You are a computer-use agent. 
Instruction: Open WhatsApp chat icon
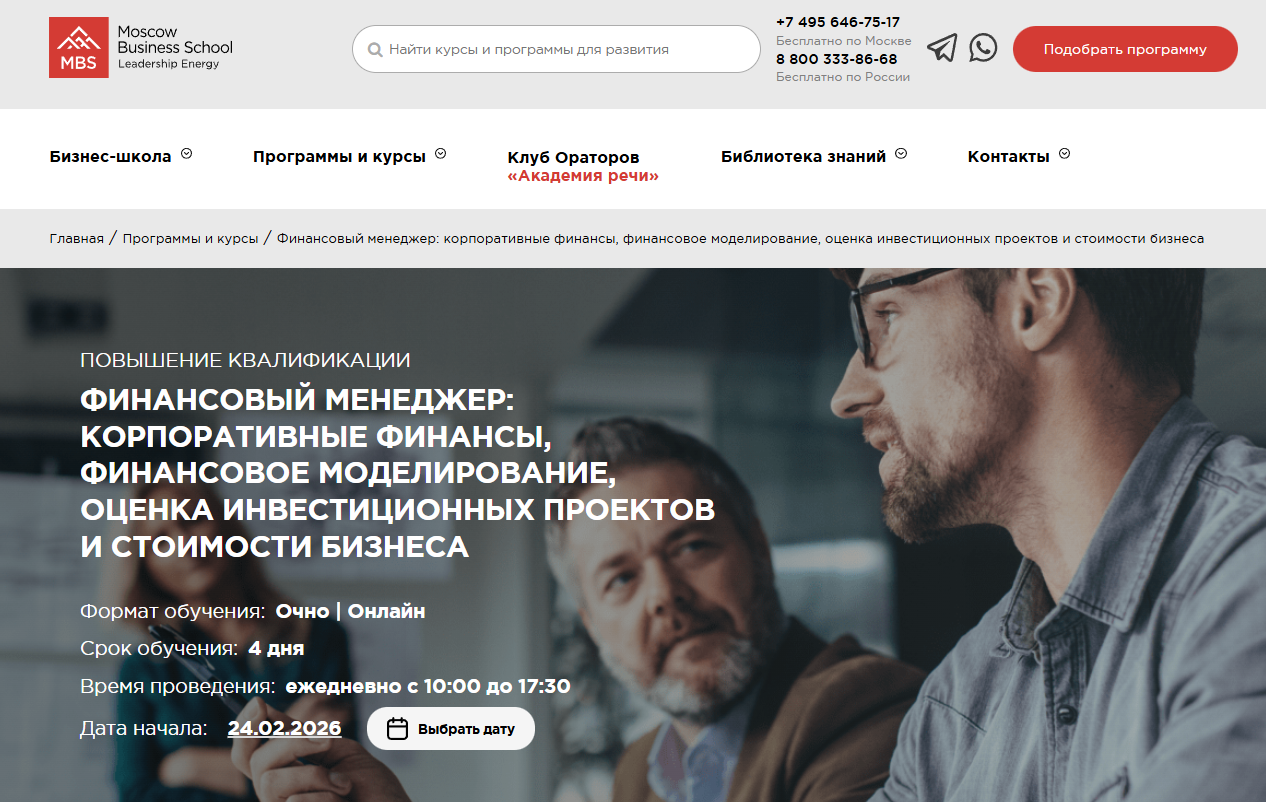[x=983, y=47]
